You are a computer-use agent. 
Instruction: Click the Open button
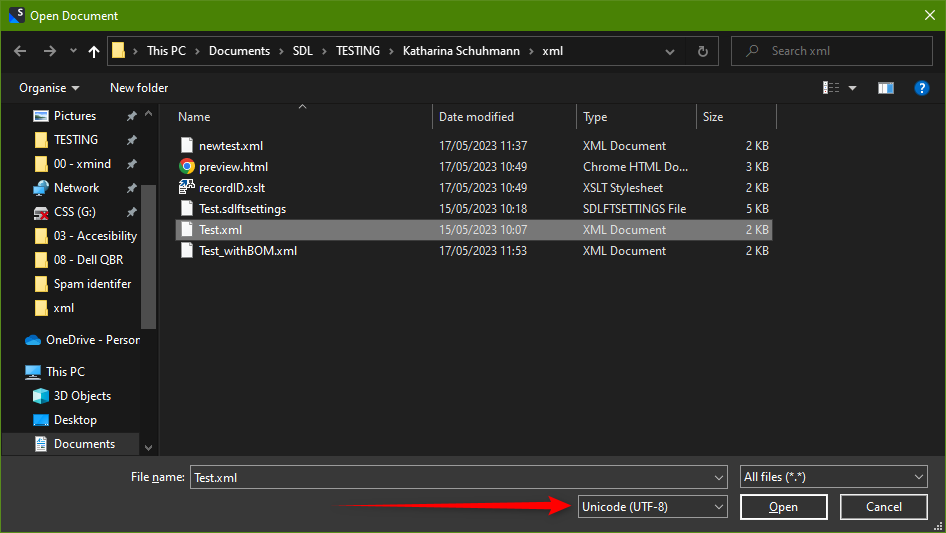(x=783, y=508)
